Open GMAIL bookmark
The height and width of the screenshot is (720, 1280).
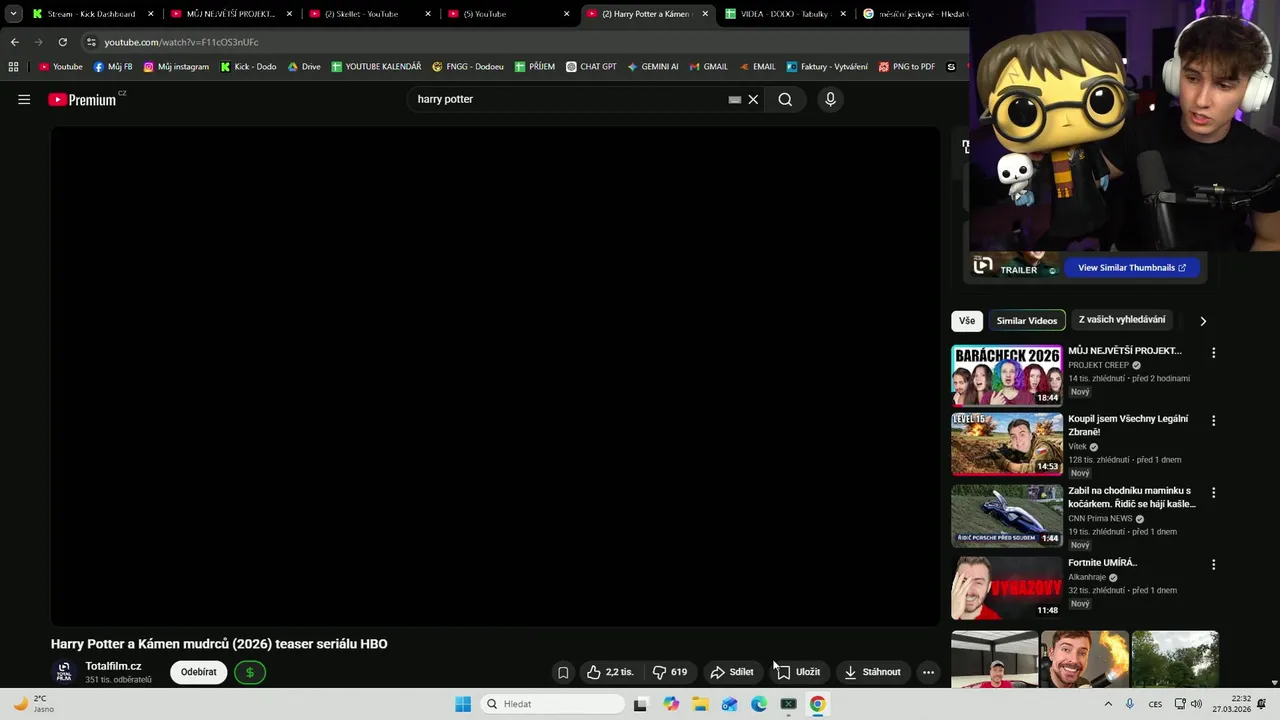click(x=708, y=67)
